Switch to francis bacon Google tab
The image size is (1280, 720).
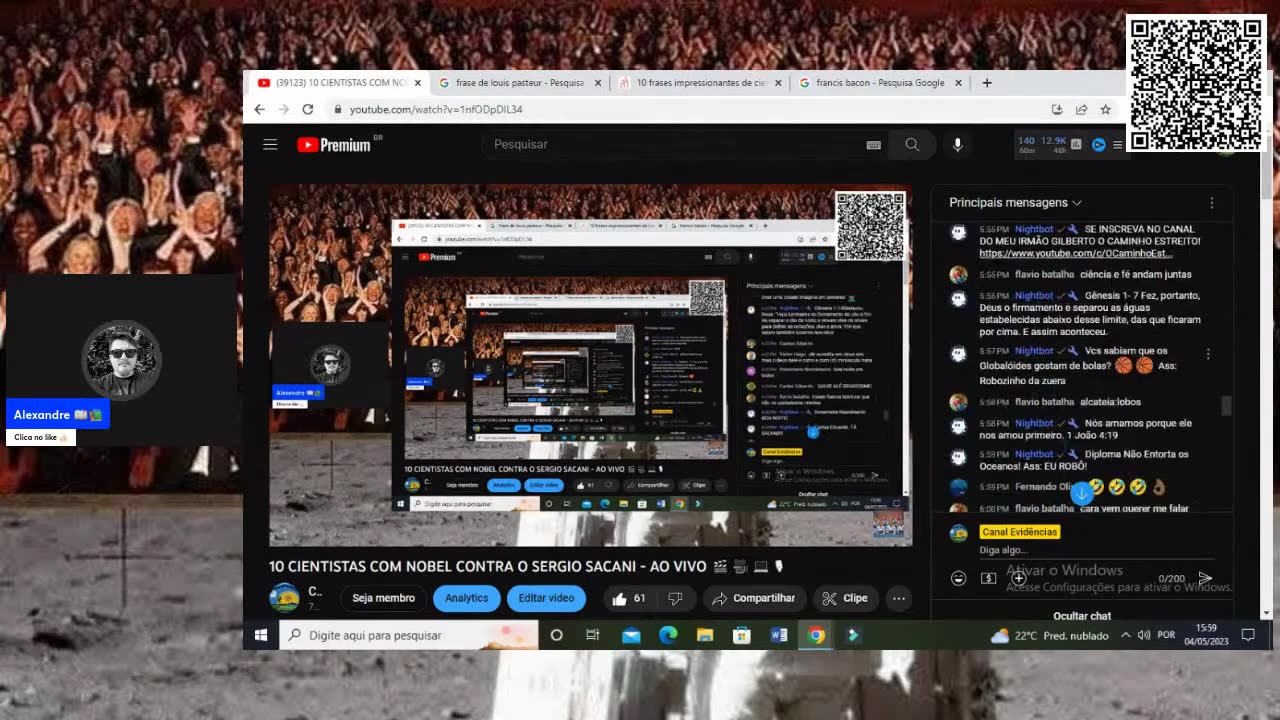[x=880, y=83]
